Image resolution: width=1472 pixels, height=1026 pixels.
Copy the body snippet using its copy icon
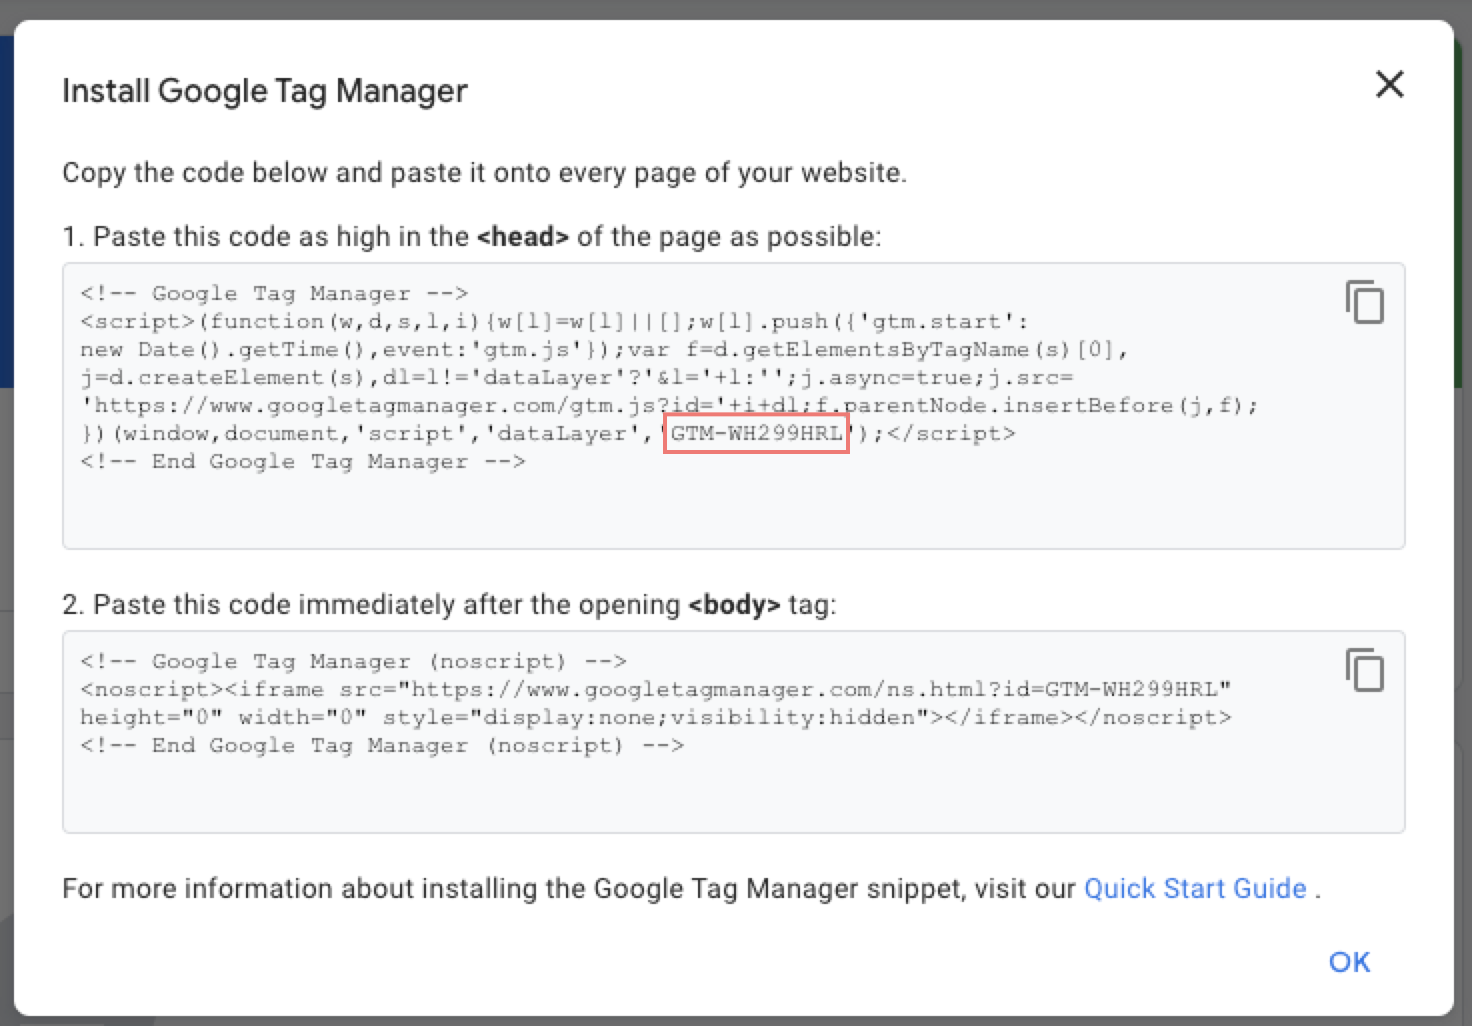click(x=1365, y=670)
